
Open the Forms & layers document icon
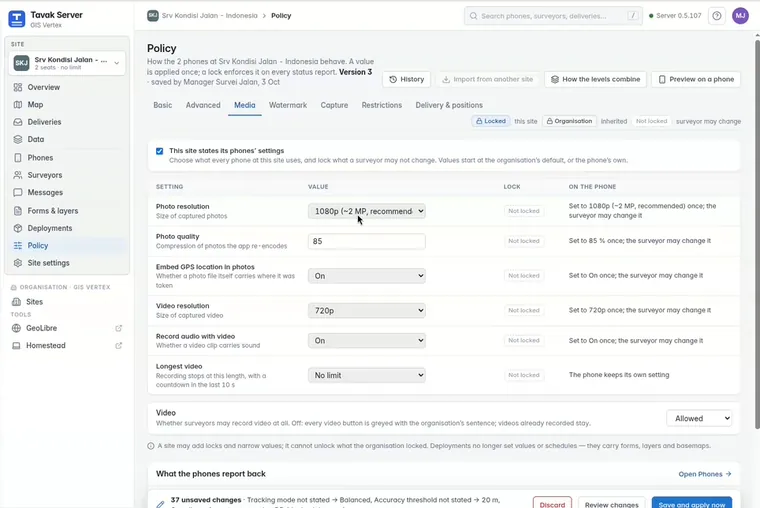point(18,211)
